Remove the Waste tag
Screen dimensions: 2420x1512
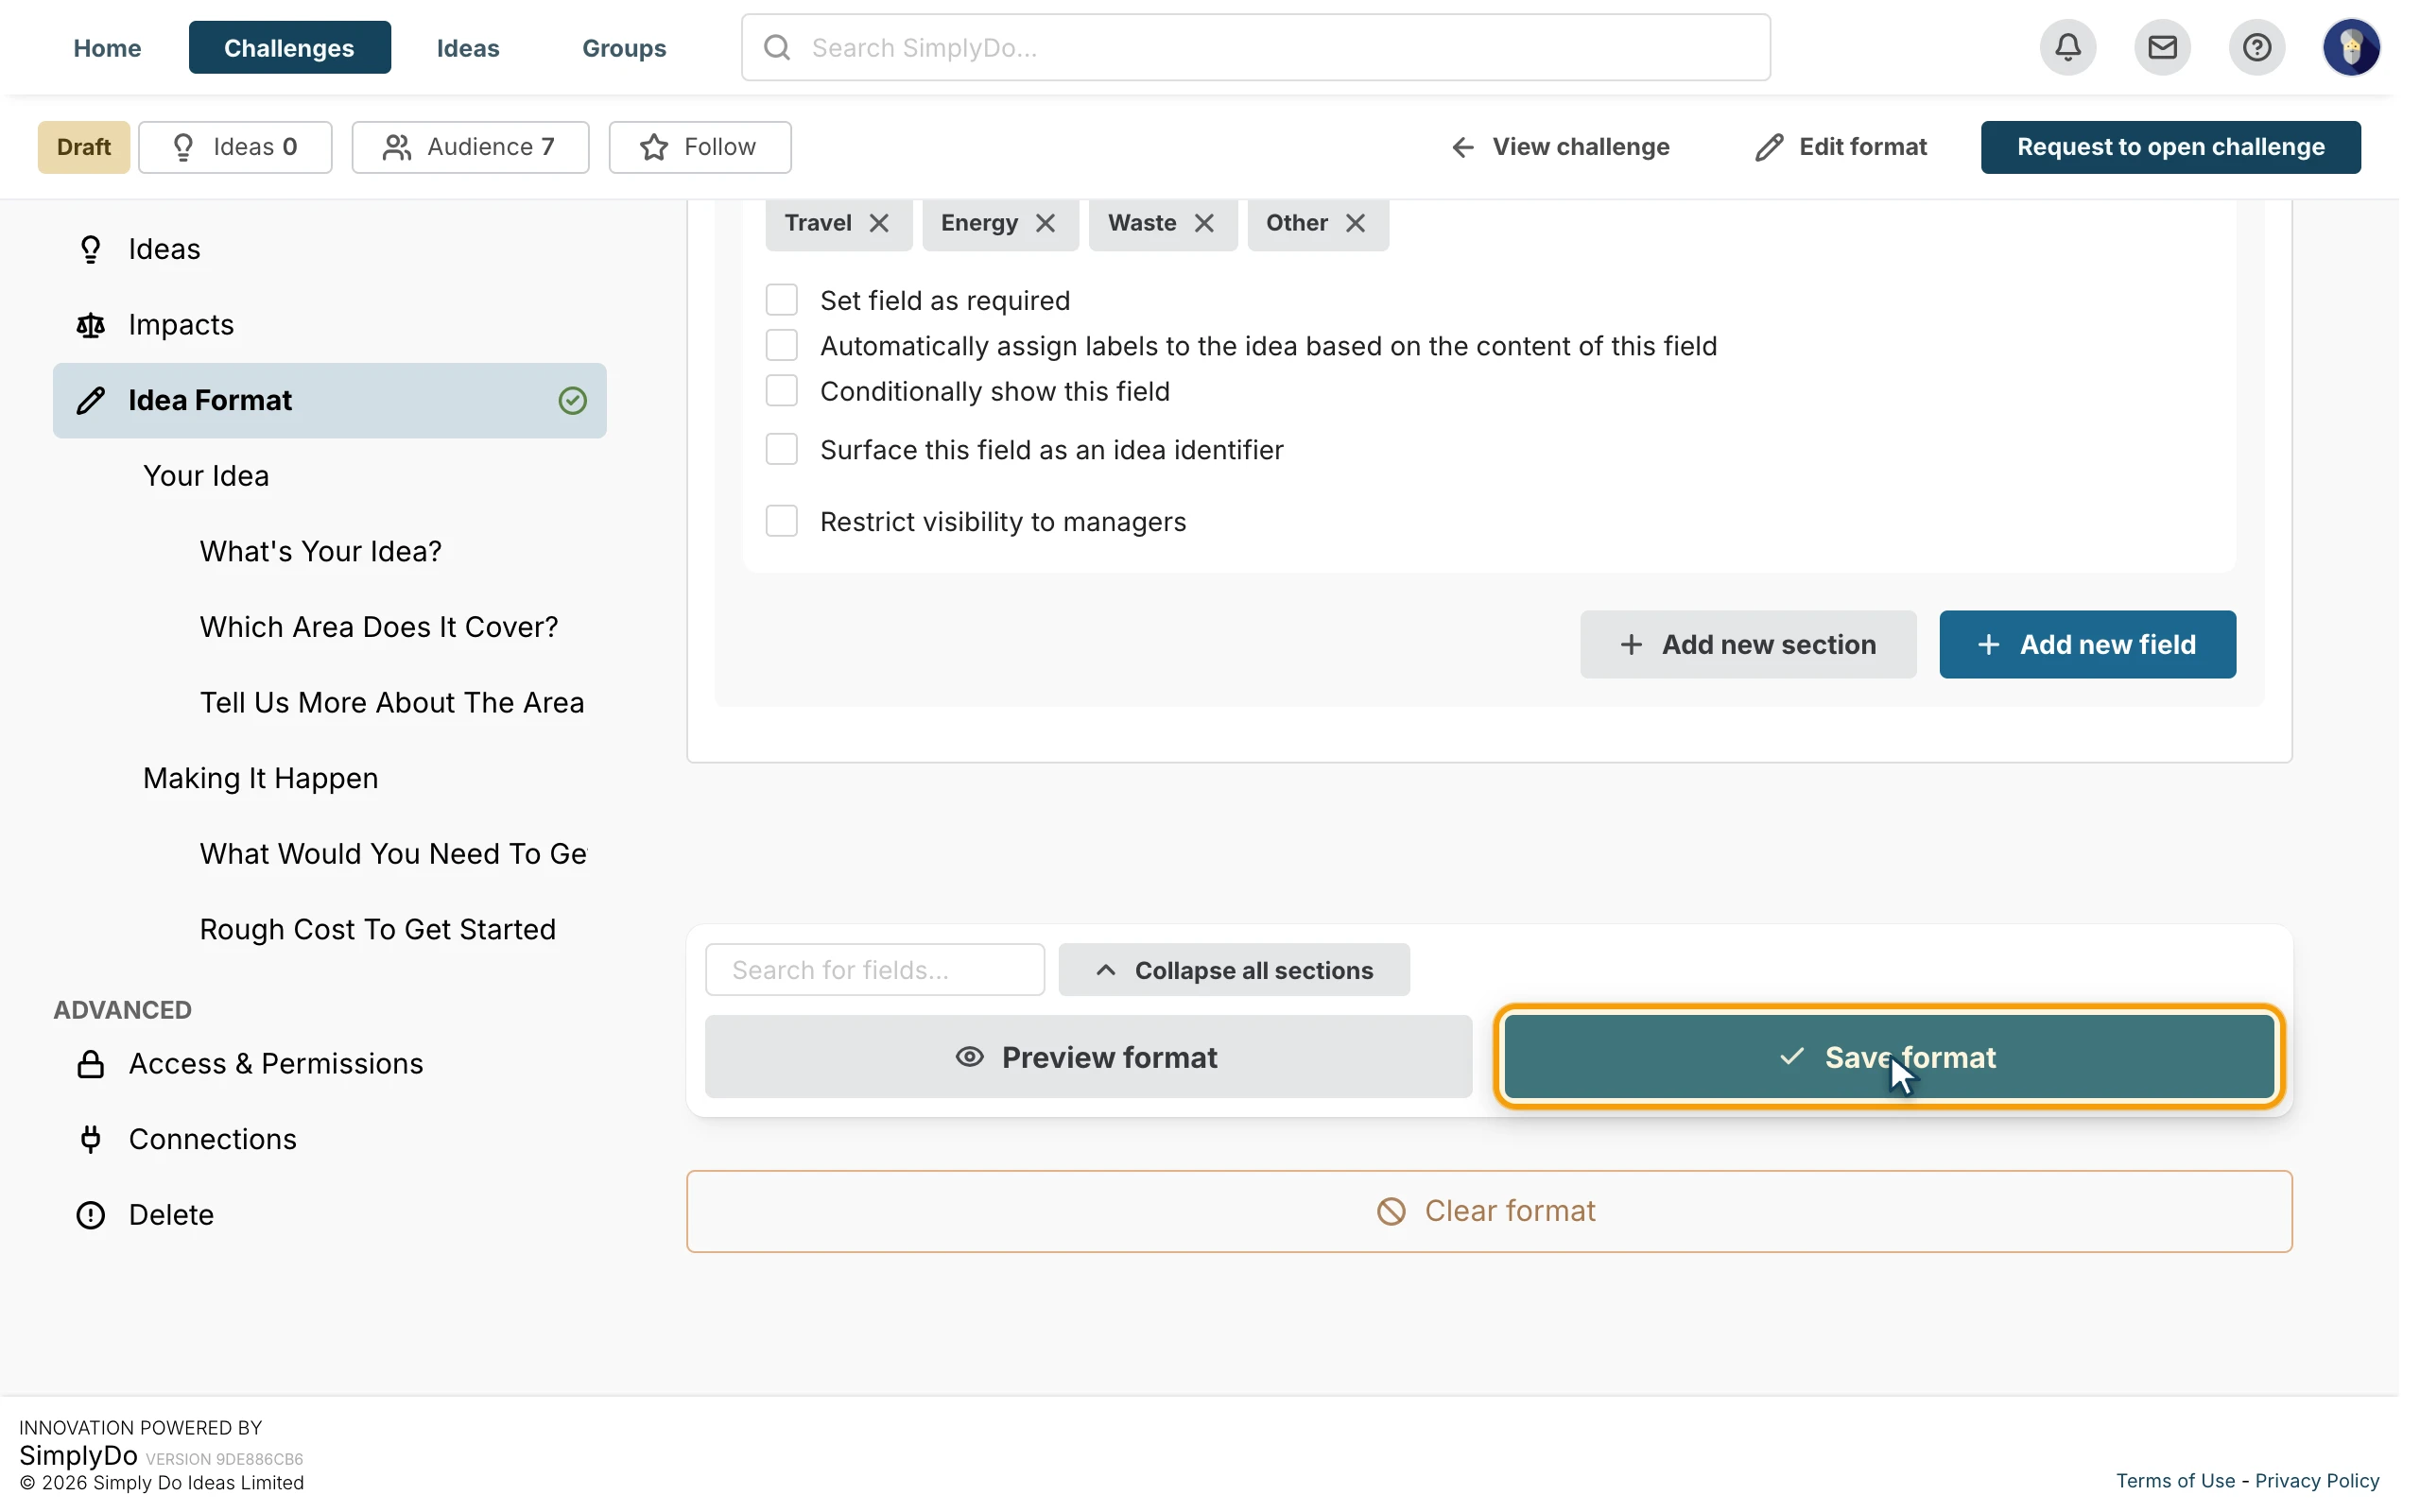tap(1204, 223)
